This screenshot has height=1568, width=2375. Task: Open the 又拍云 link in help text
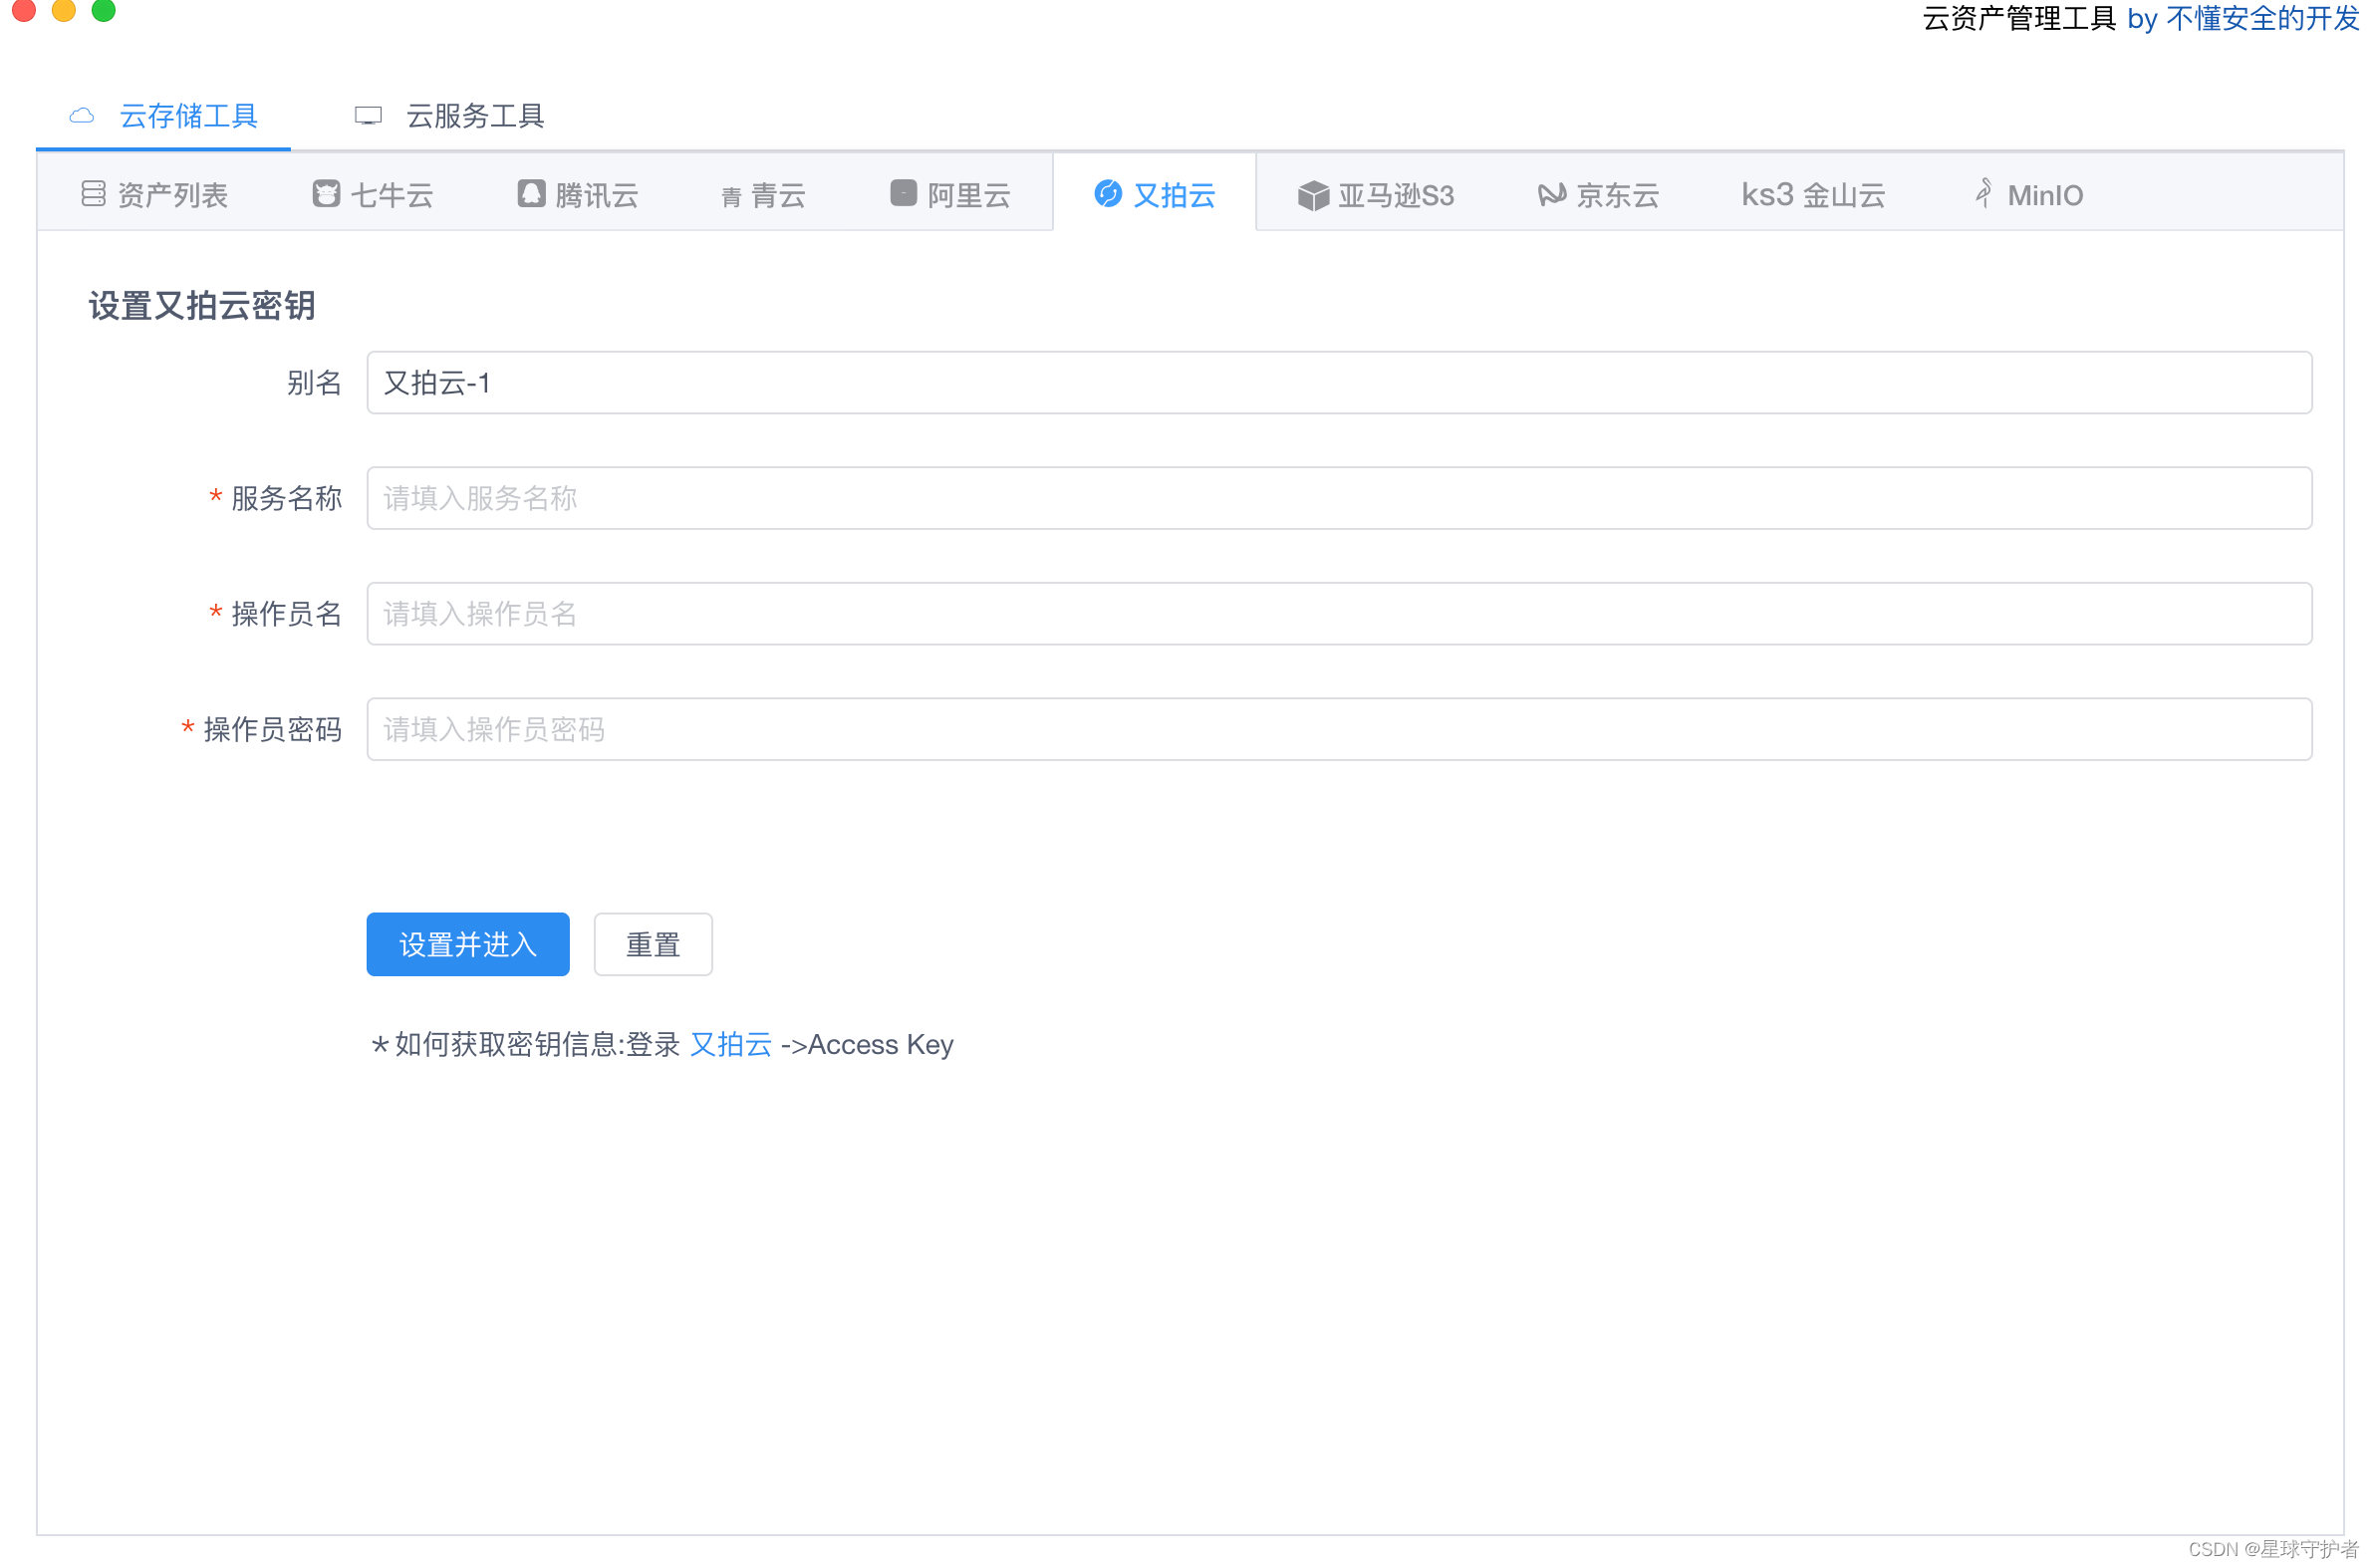tap(730, 1044)
